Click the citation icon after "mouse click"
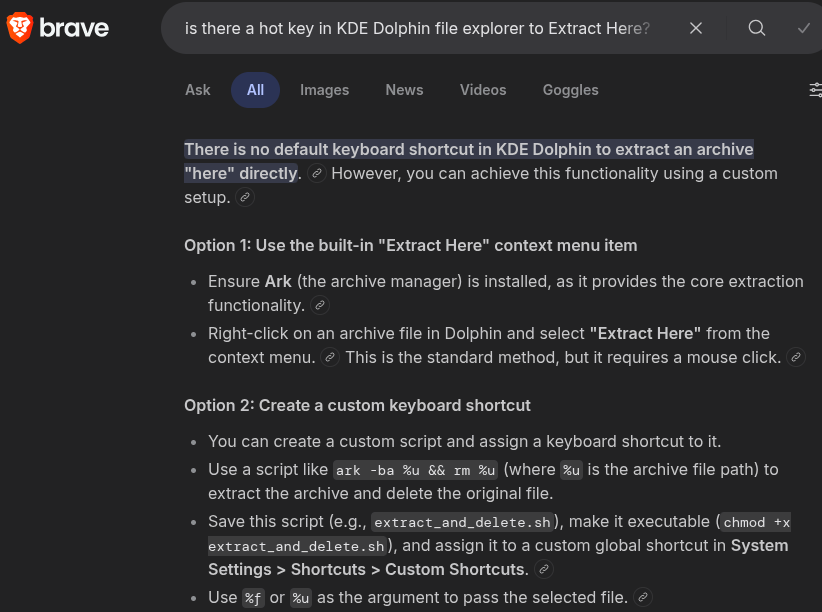The width and height of the screenshot is (822, 612). click(795, 357)
